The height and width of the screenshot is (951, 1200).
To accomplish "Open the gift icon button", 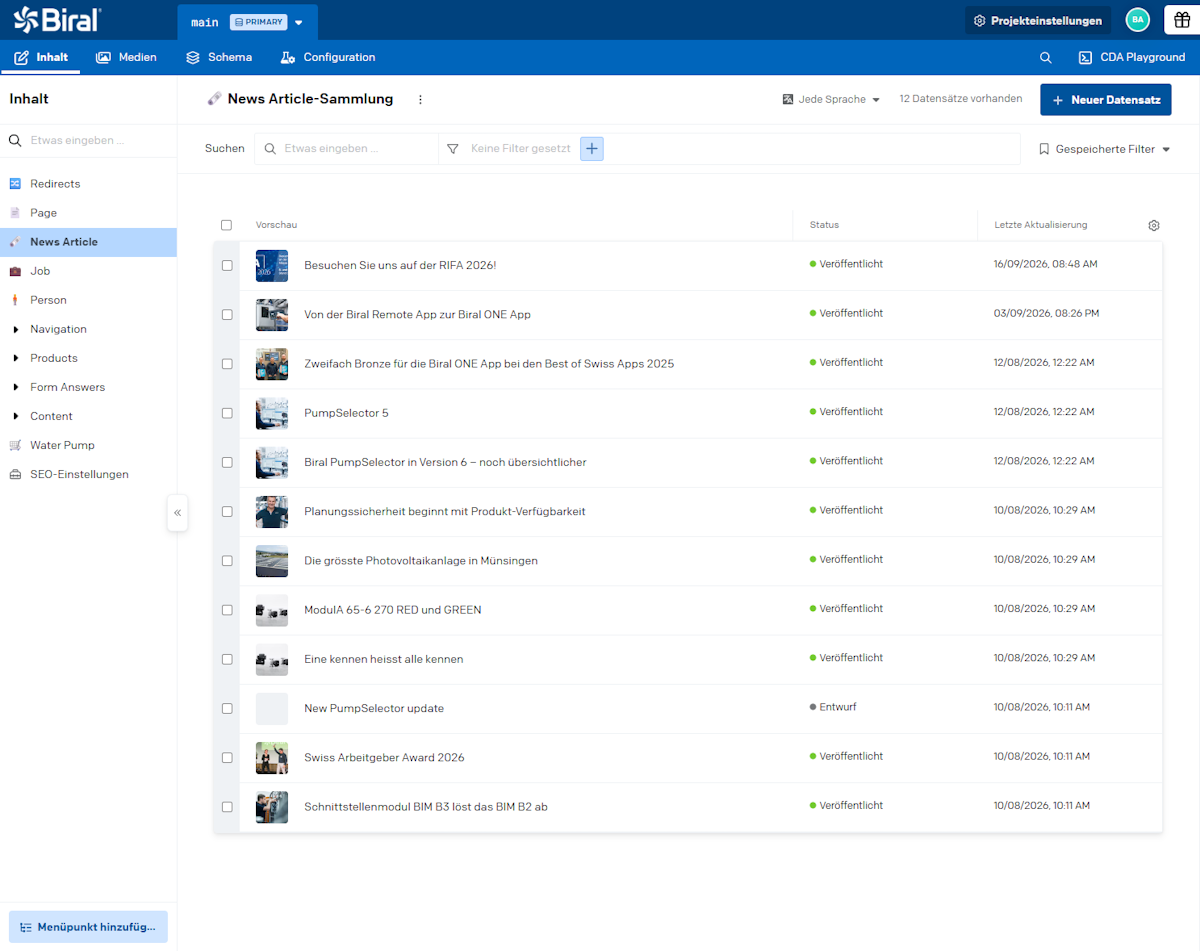I will coord(1182,20).
